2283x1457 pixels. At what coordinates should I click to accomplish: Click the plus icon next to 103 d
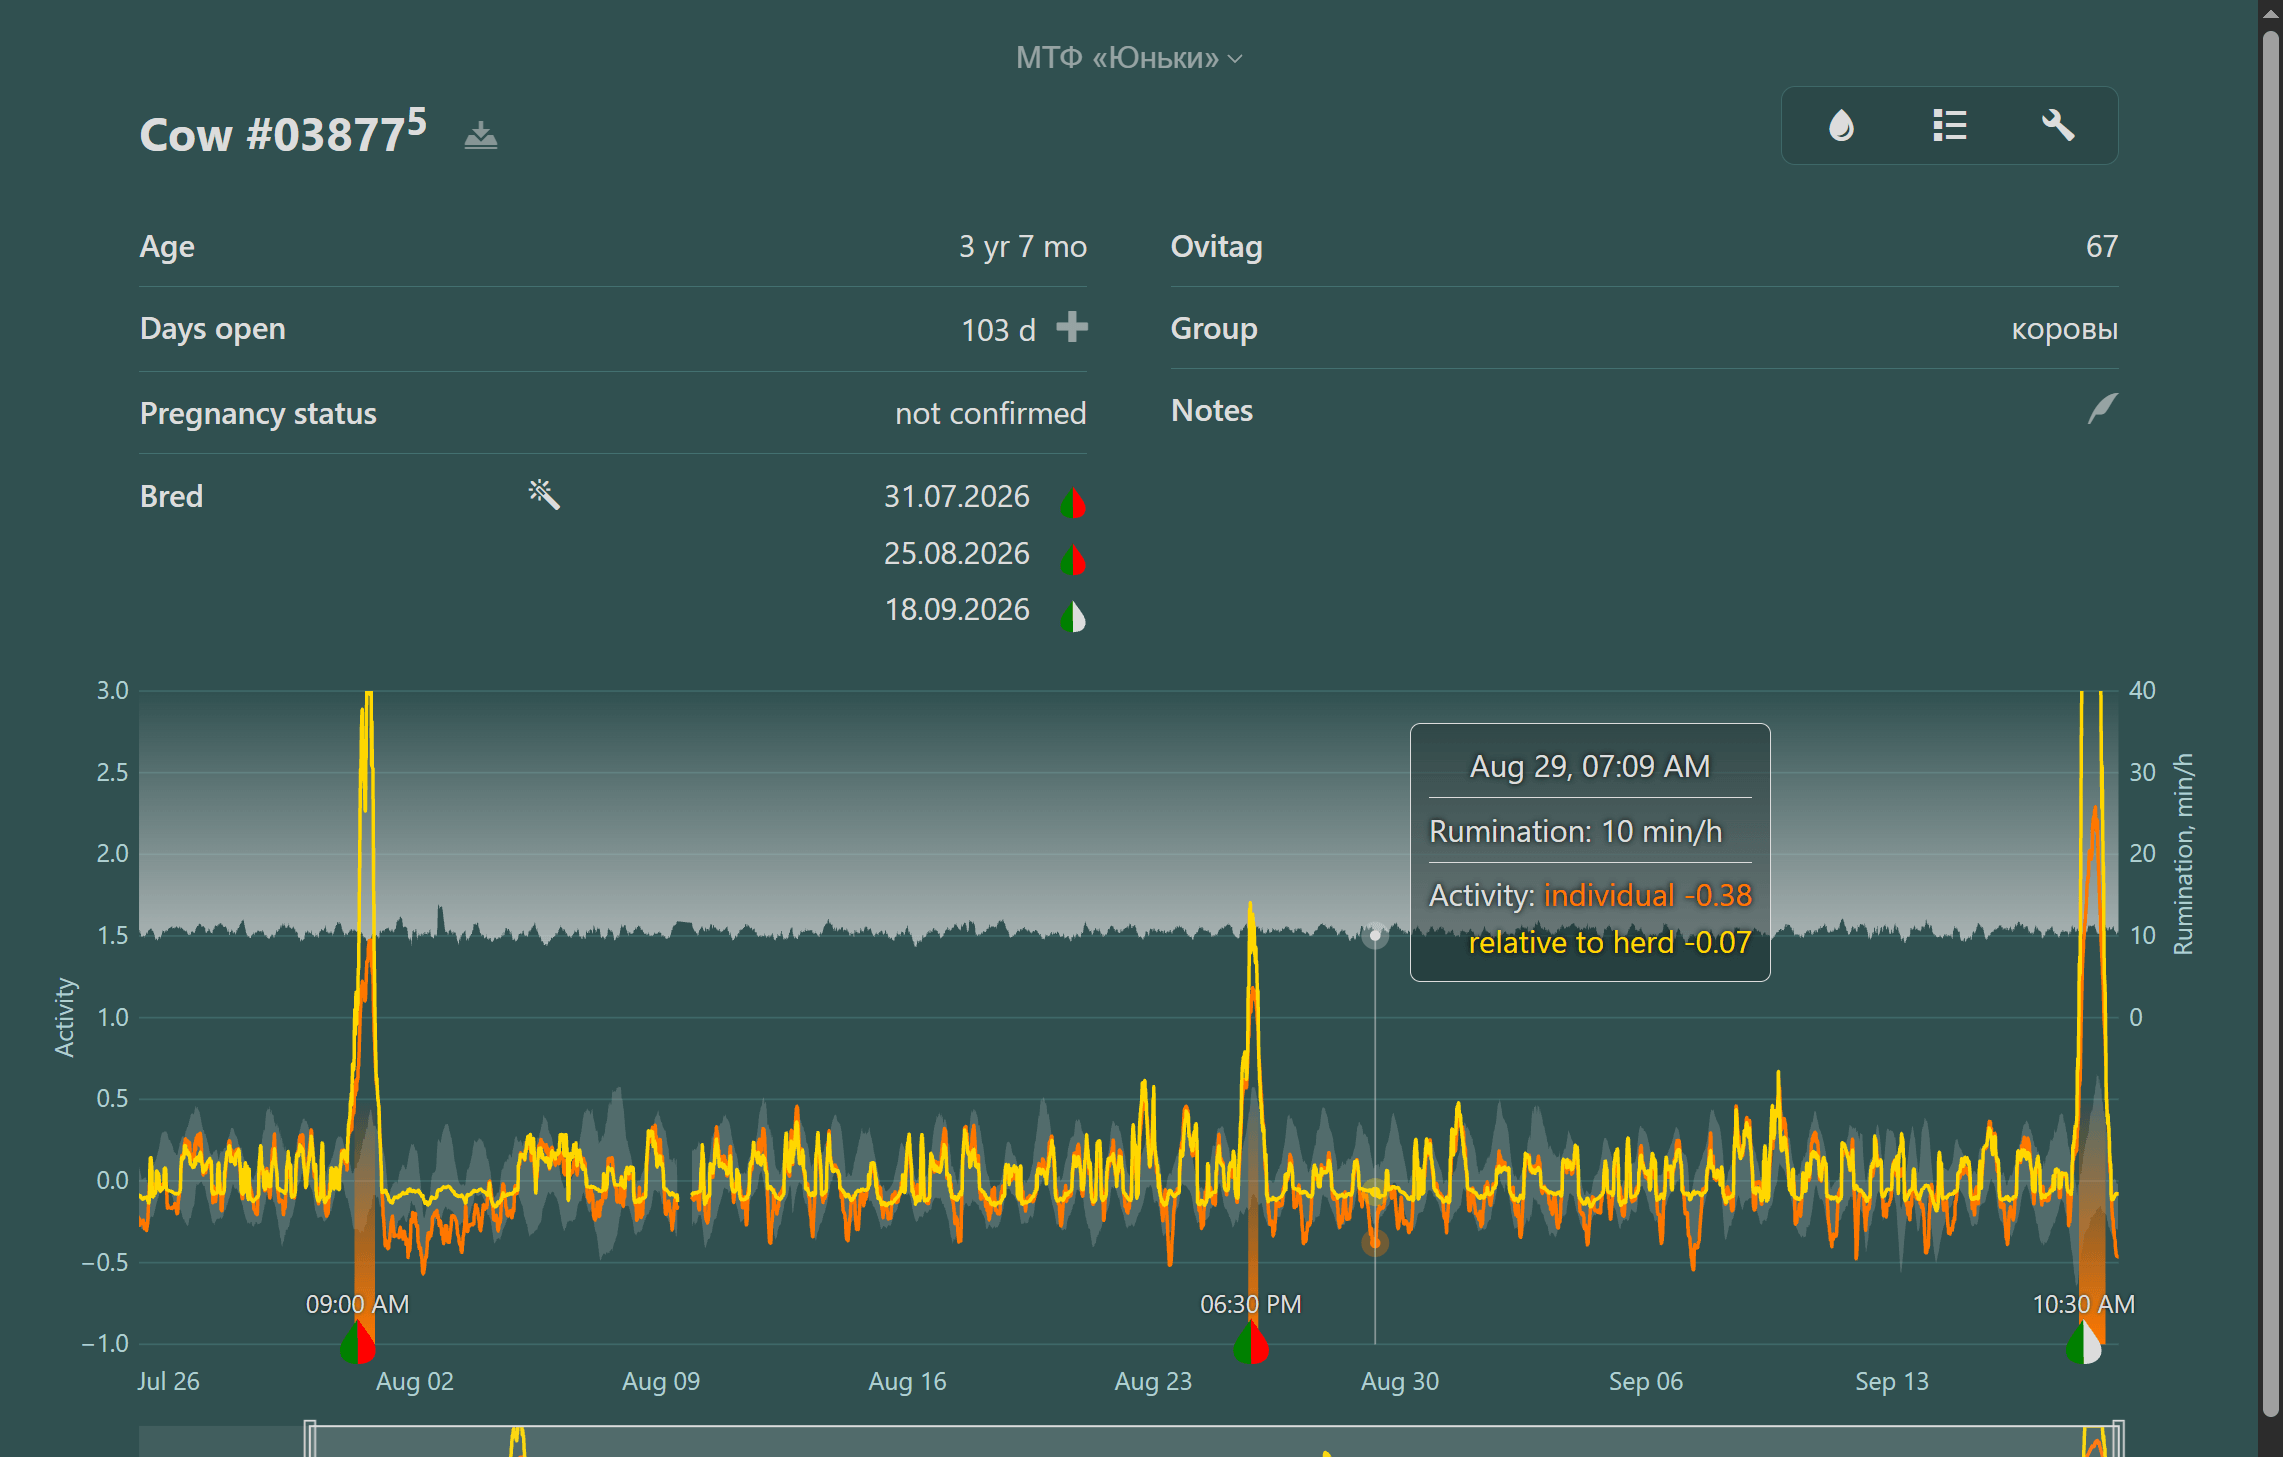click(1072, 327)
